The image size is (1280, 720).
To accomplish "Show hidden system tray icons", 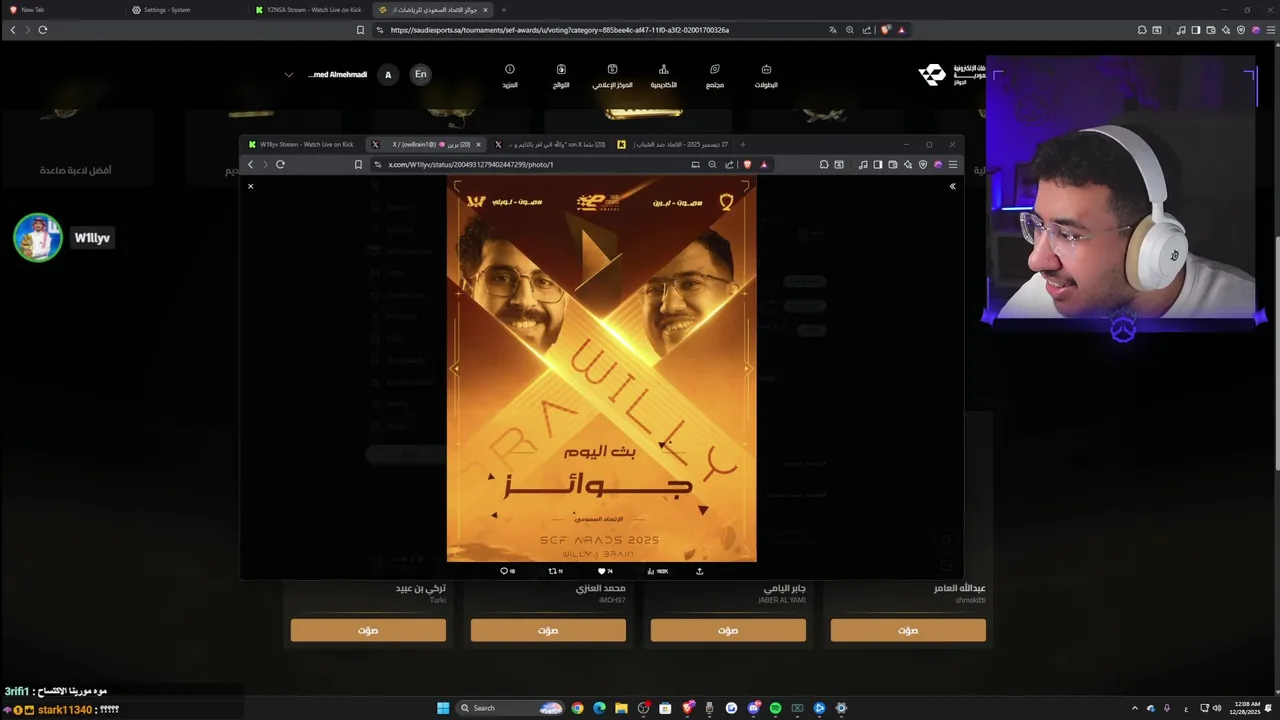I will 1134,708.
